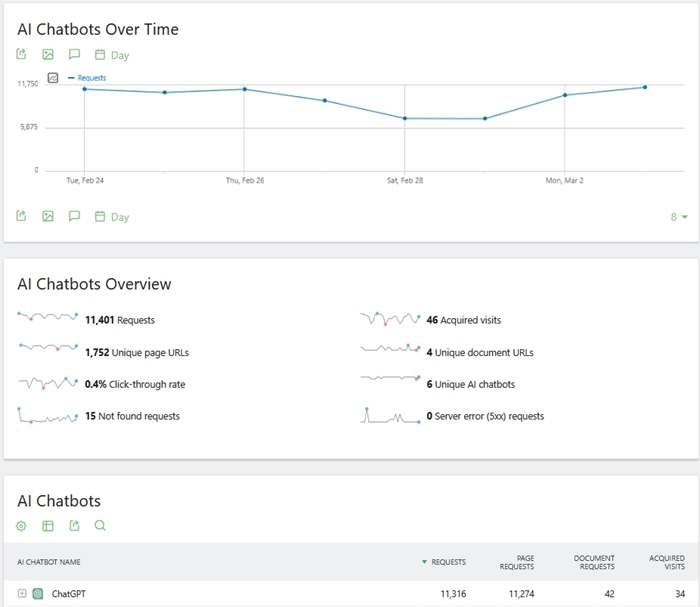
Task: Click the export icon above the chart
Action: (22, 55)
